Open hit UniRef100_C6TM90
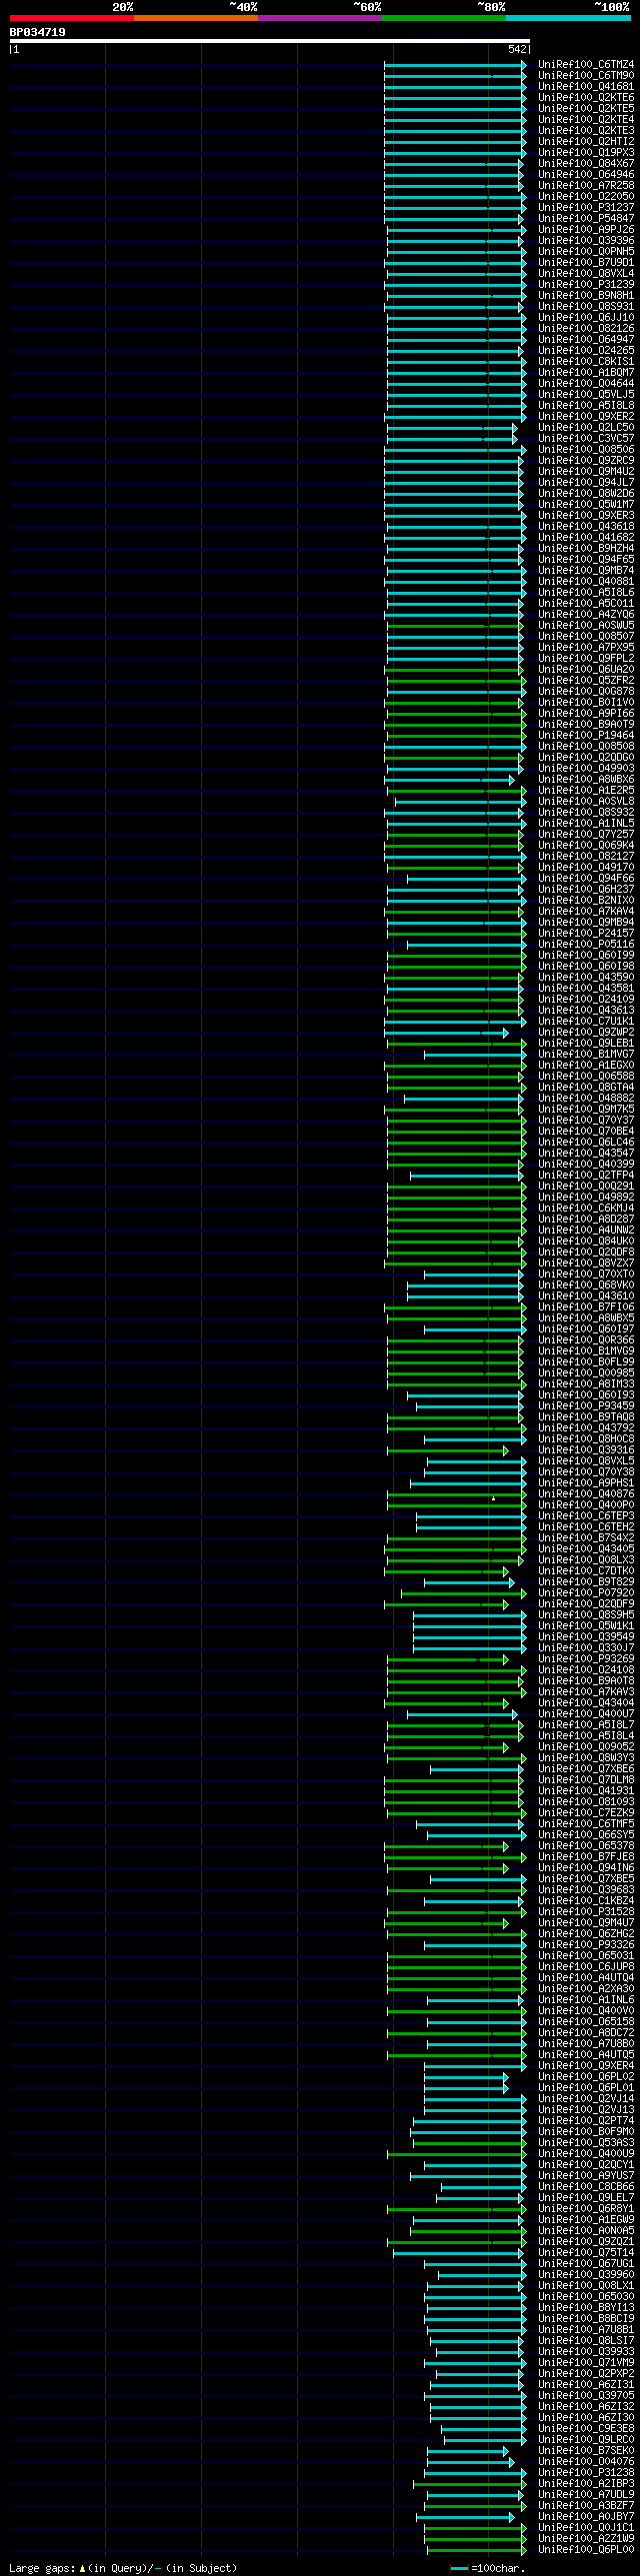Image resolution: width=640 pixels, height=2576 pixels. pyautogui.click(x=586, y=76)
